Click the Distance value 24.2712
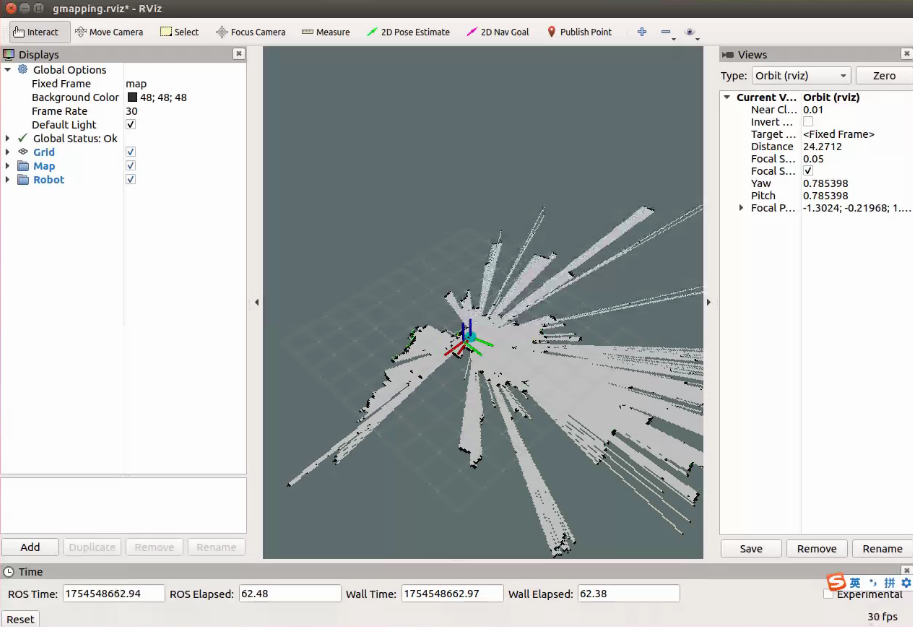The height and width of the screenshot is (627, 913). pos(822,146)
